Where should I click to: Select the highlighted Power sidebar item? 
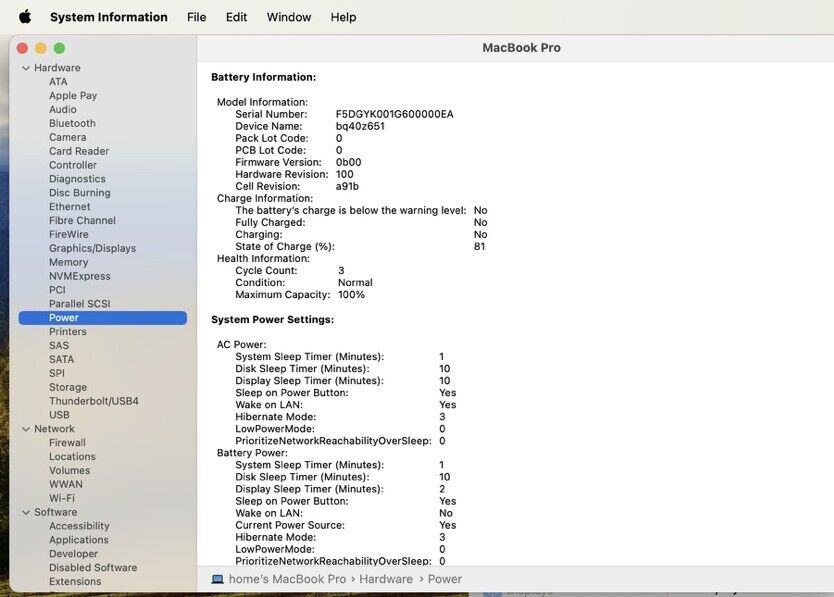point(103,318)
